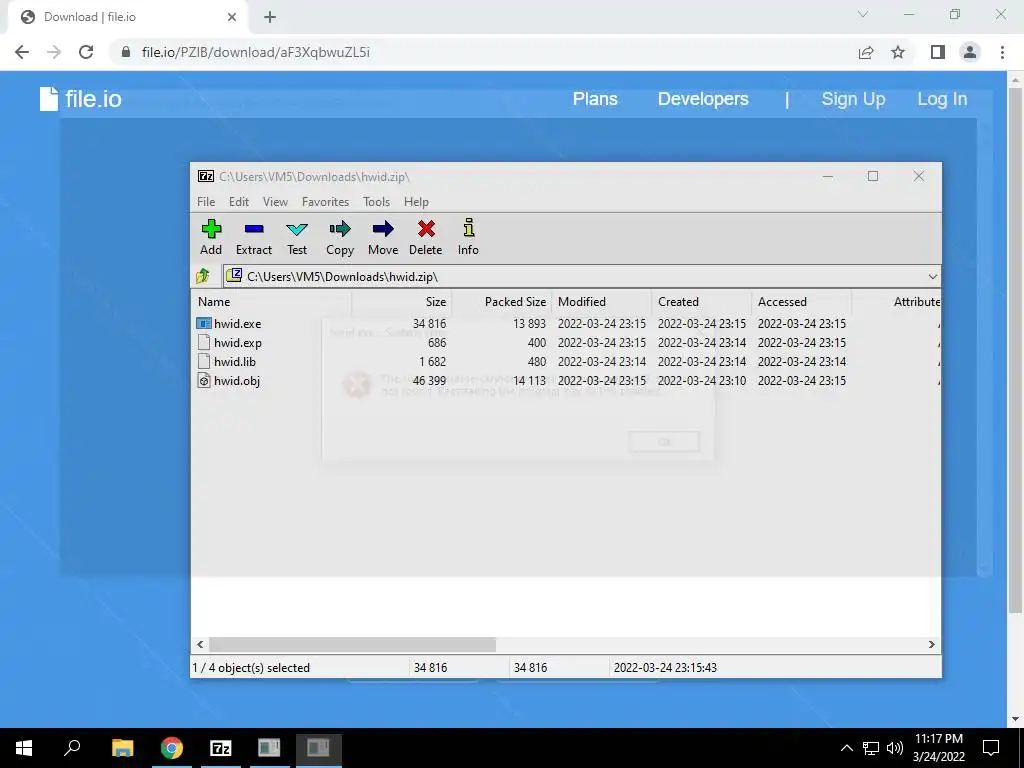Select the hwid.obj filename

[x=237, y=380]
